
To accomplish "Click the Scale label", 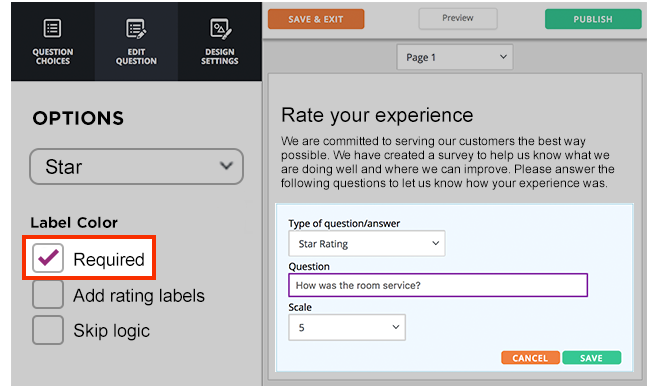I will [300, 307].
